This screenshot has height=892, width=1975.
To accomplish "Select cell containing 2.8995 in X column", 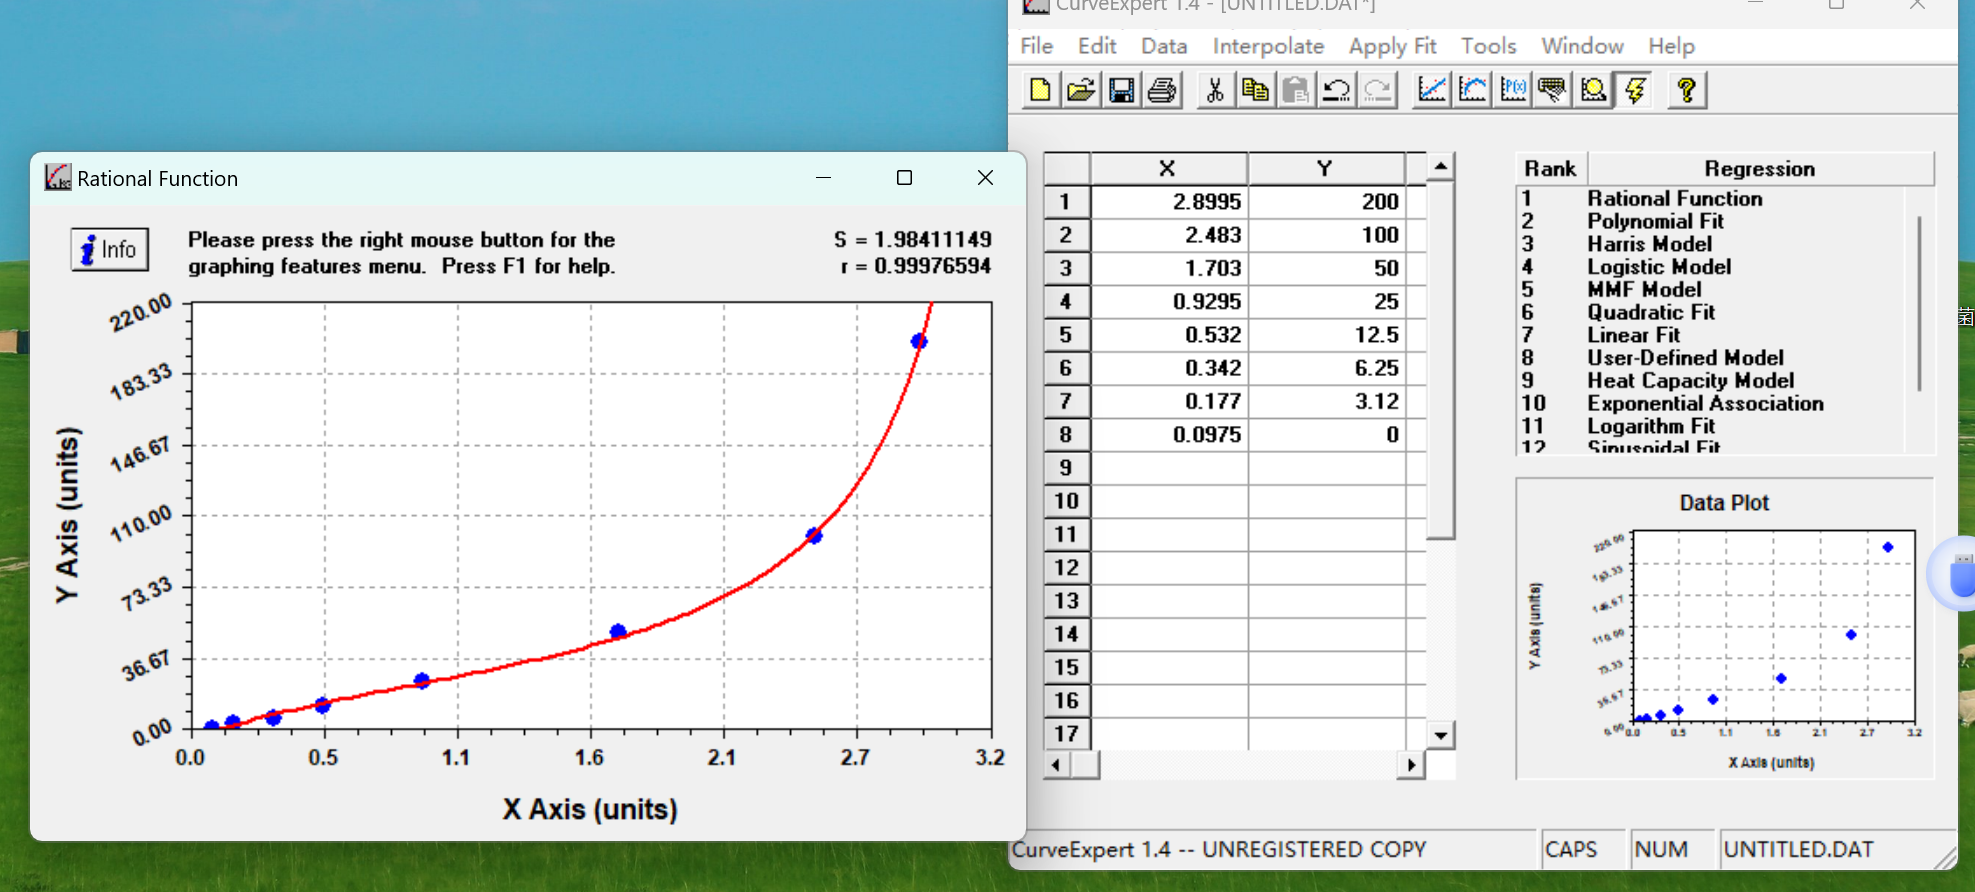I will click(x=1169, y=202).
